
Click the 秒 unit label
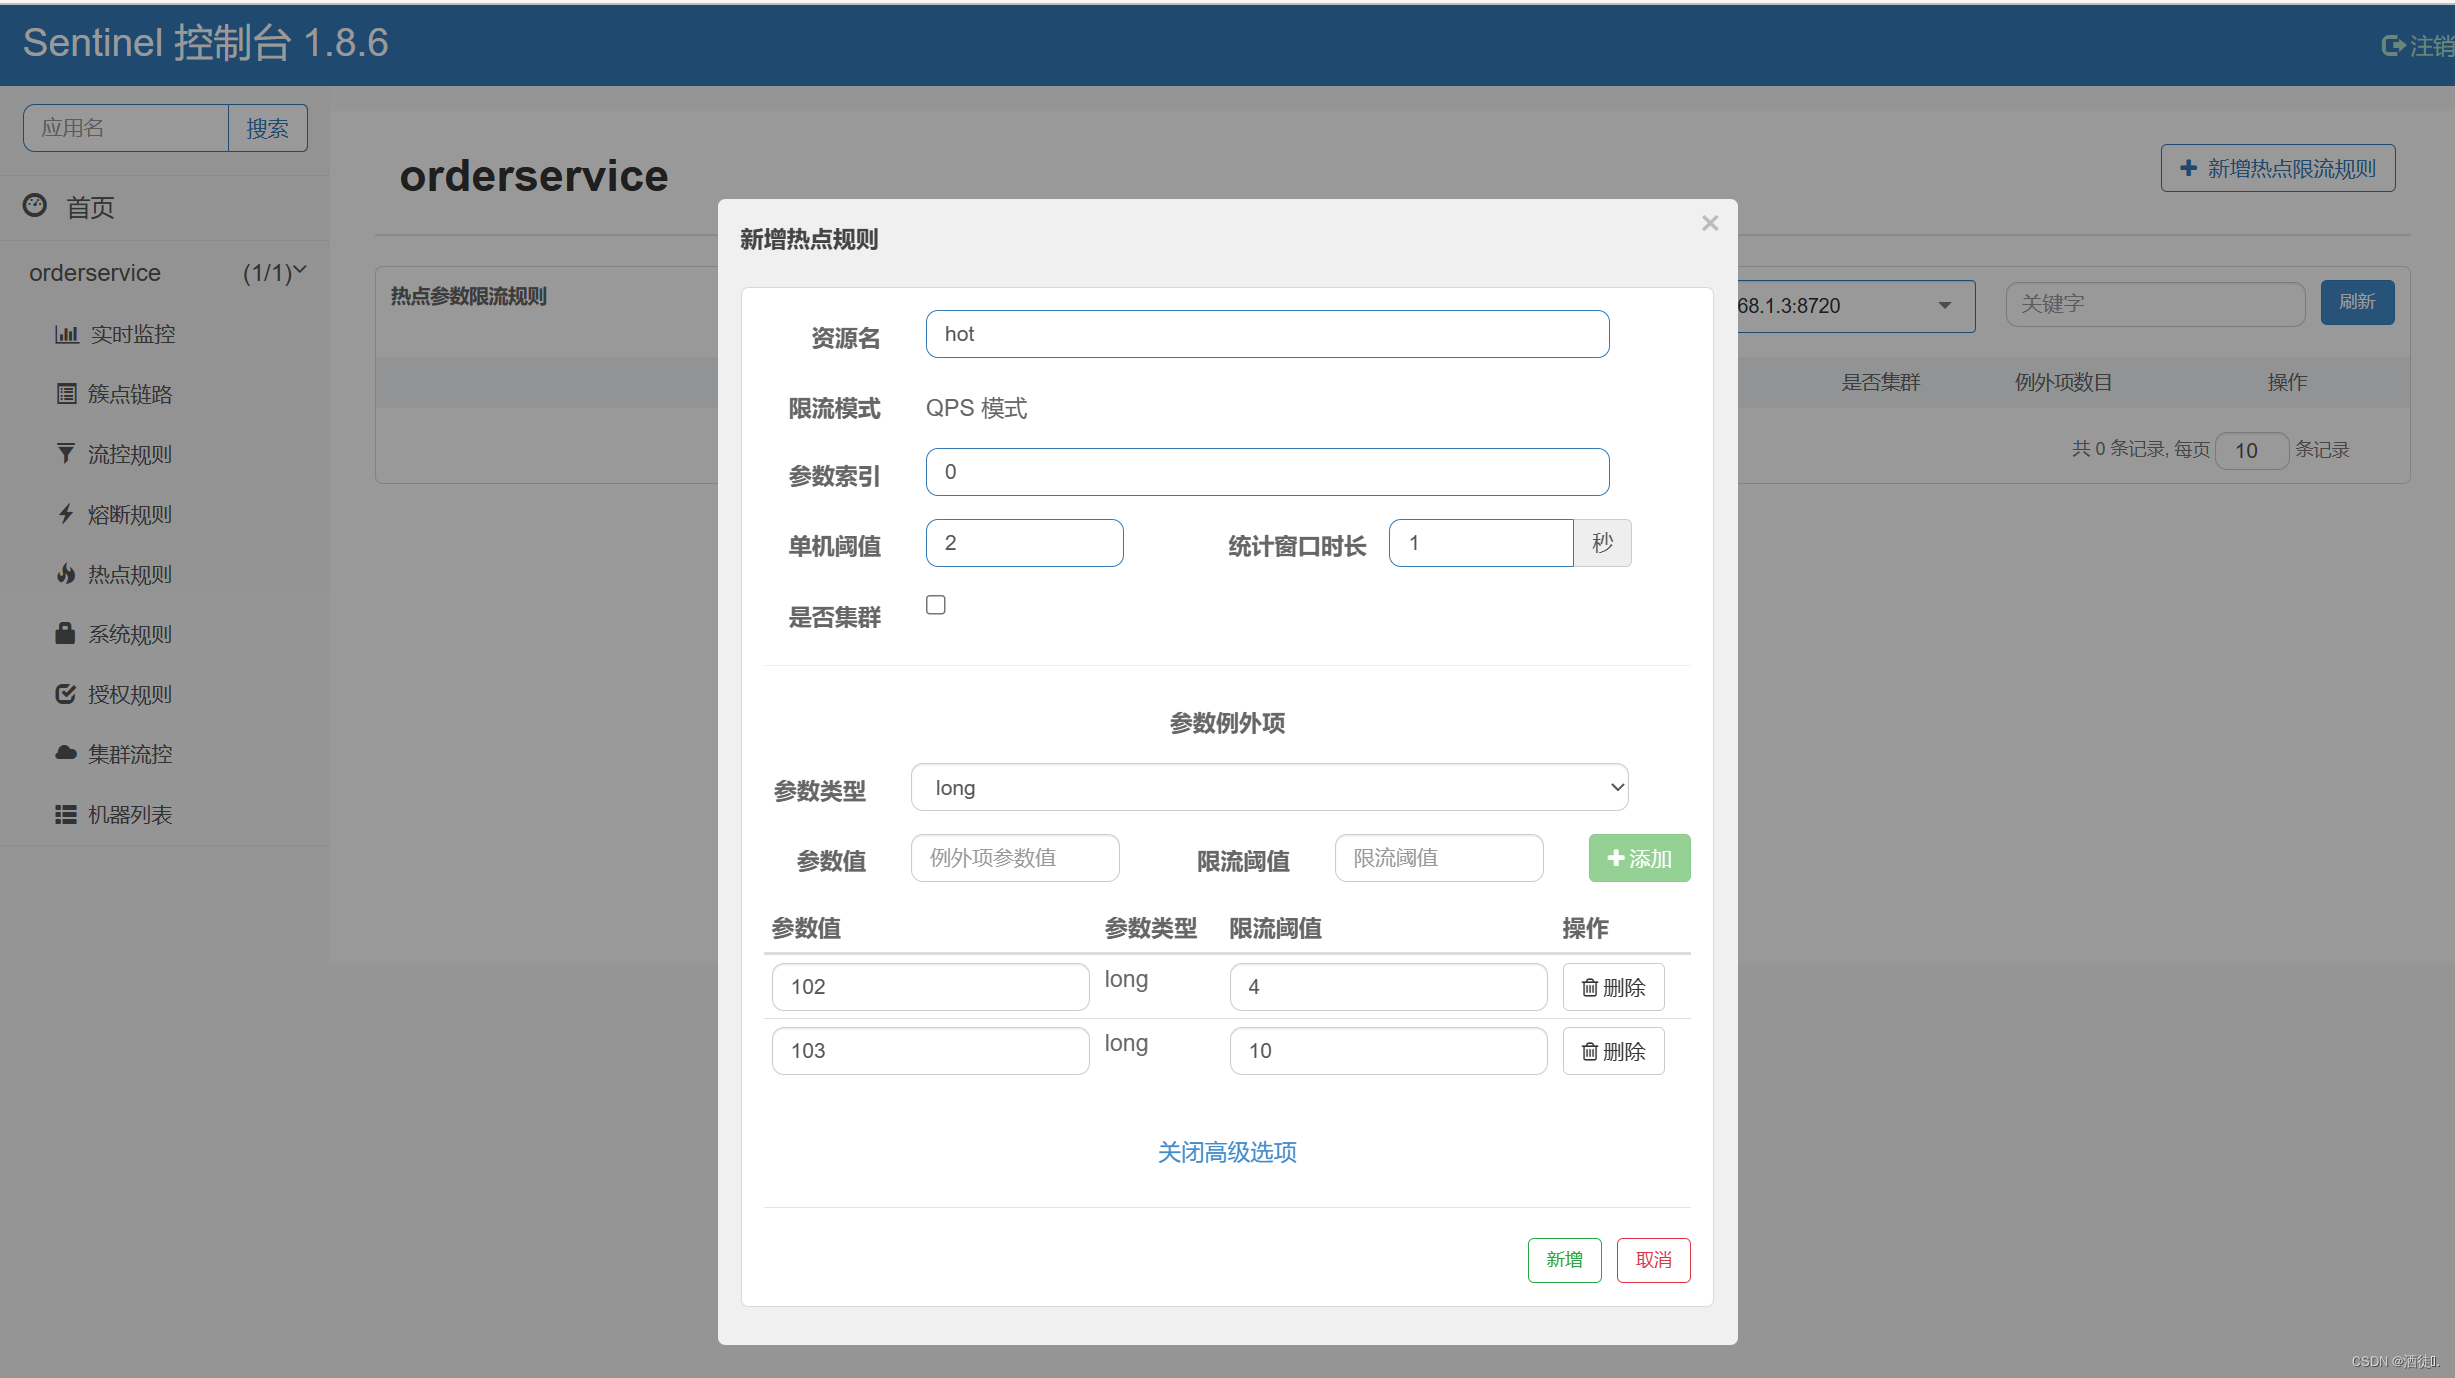(1602, 543)
